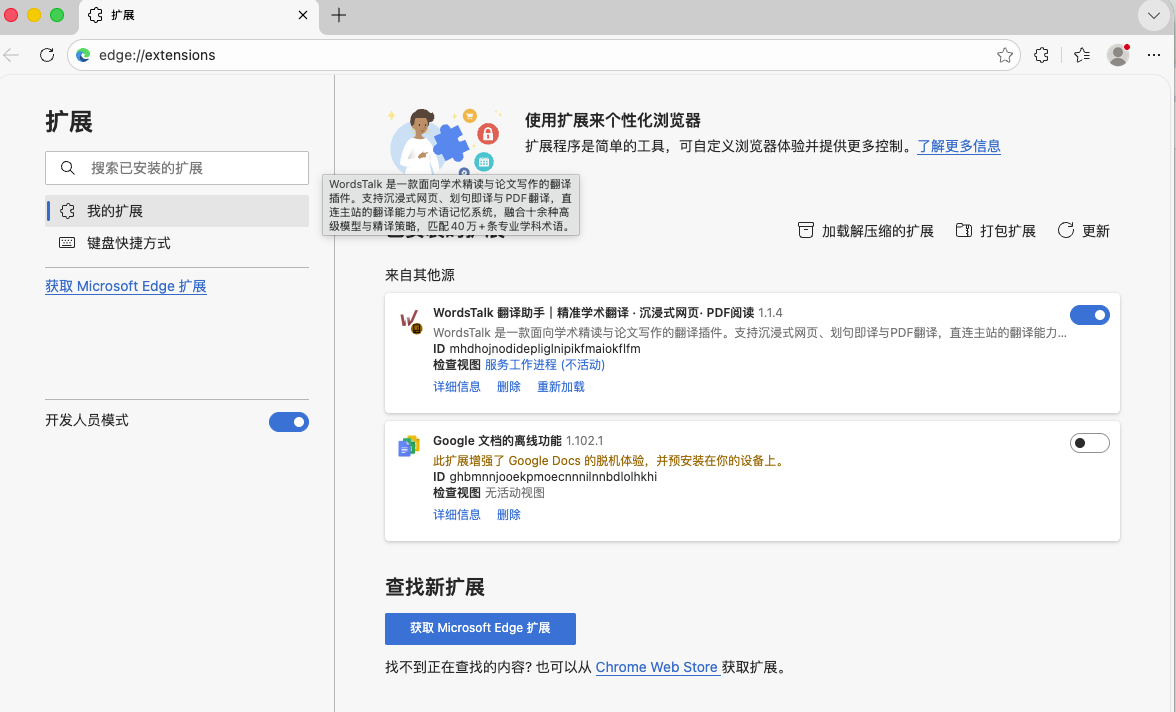Image resolution: width=1176 pixels, height=712 pixels.
Task: Open the favorites list icon
Action: click(x=1082, y=55)
